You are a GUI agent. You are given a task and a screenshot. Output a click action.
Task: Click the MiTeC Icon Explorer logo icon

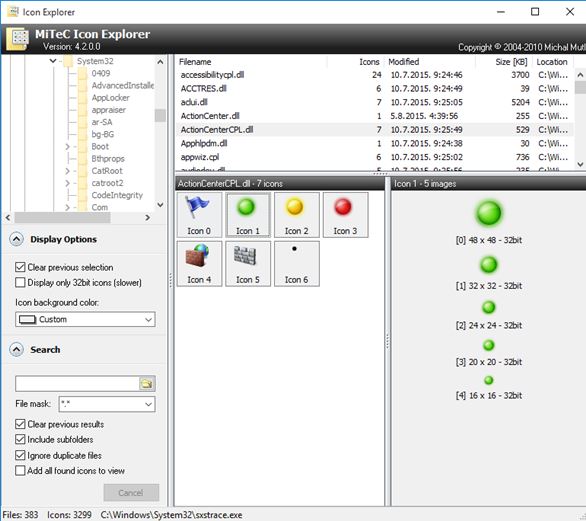click(17, 38)
